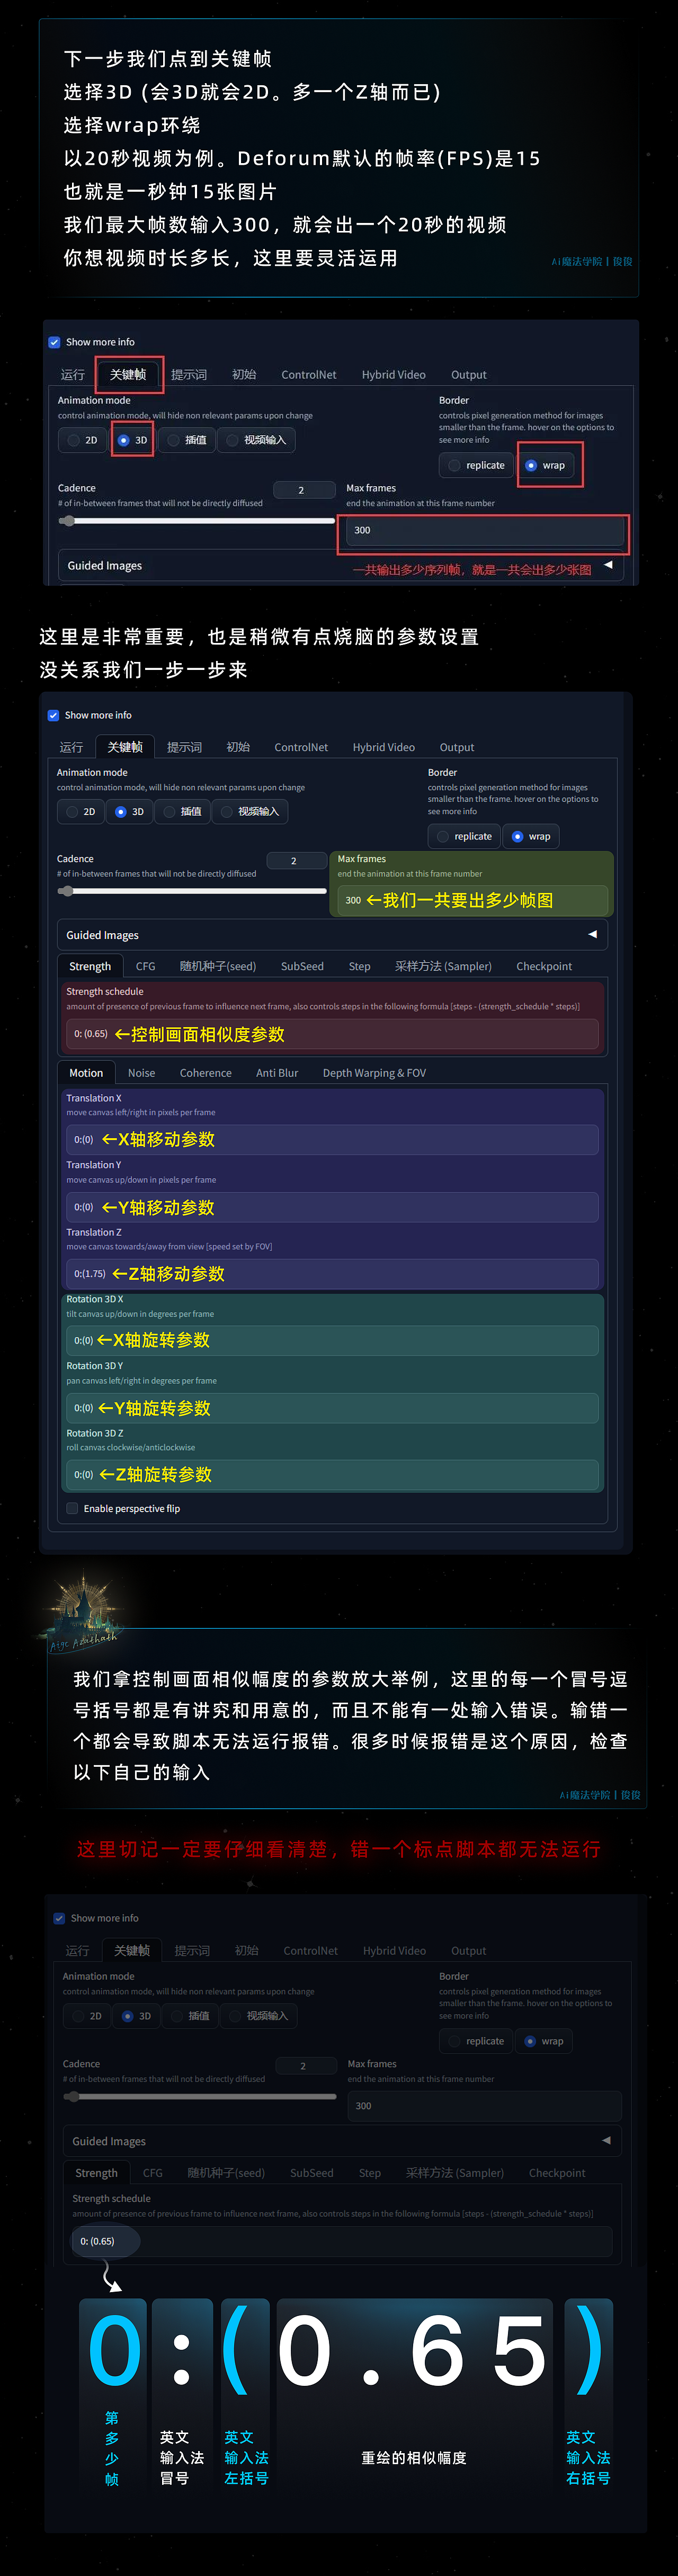The height and width of the screenshot is (2576, 678).
Task: Open red-boxed 关键帧 tab in first screenshot
Action: click(x=128, y=374)
